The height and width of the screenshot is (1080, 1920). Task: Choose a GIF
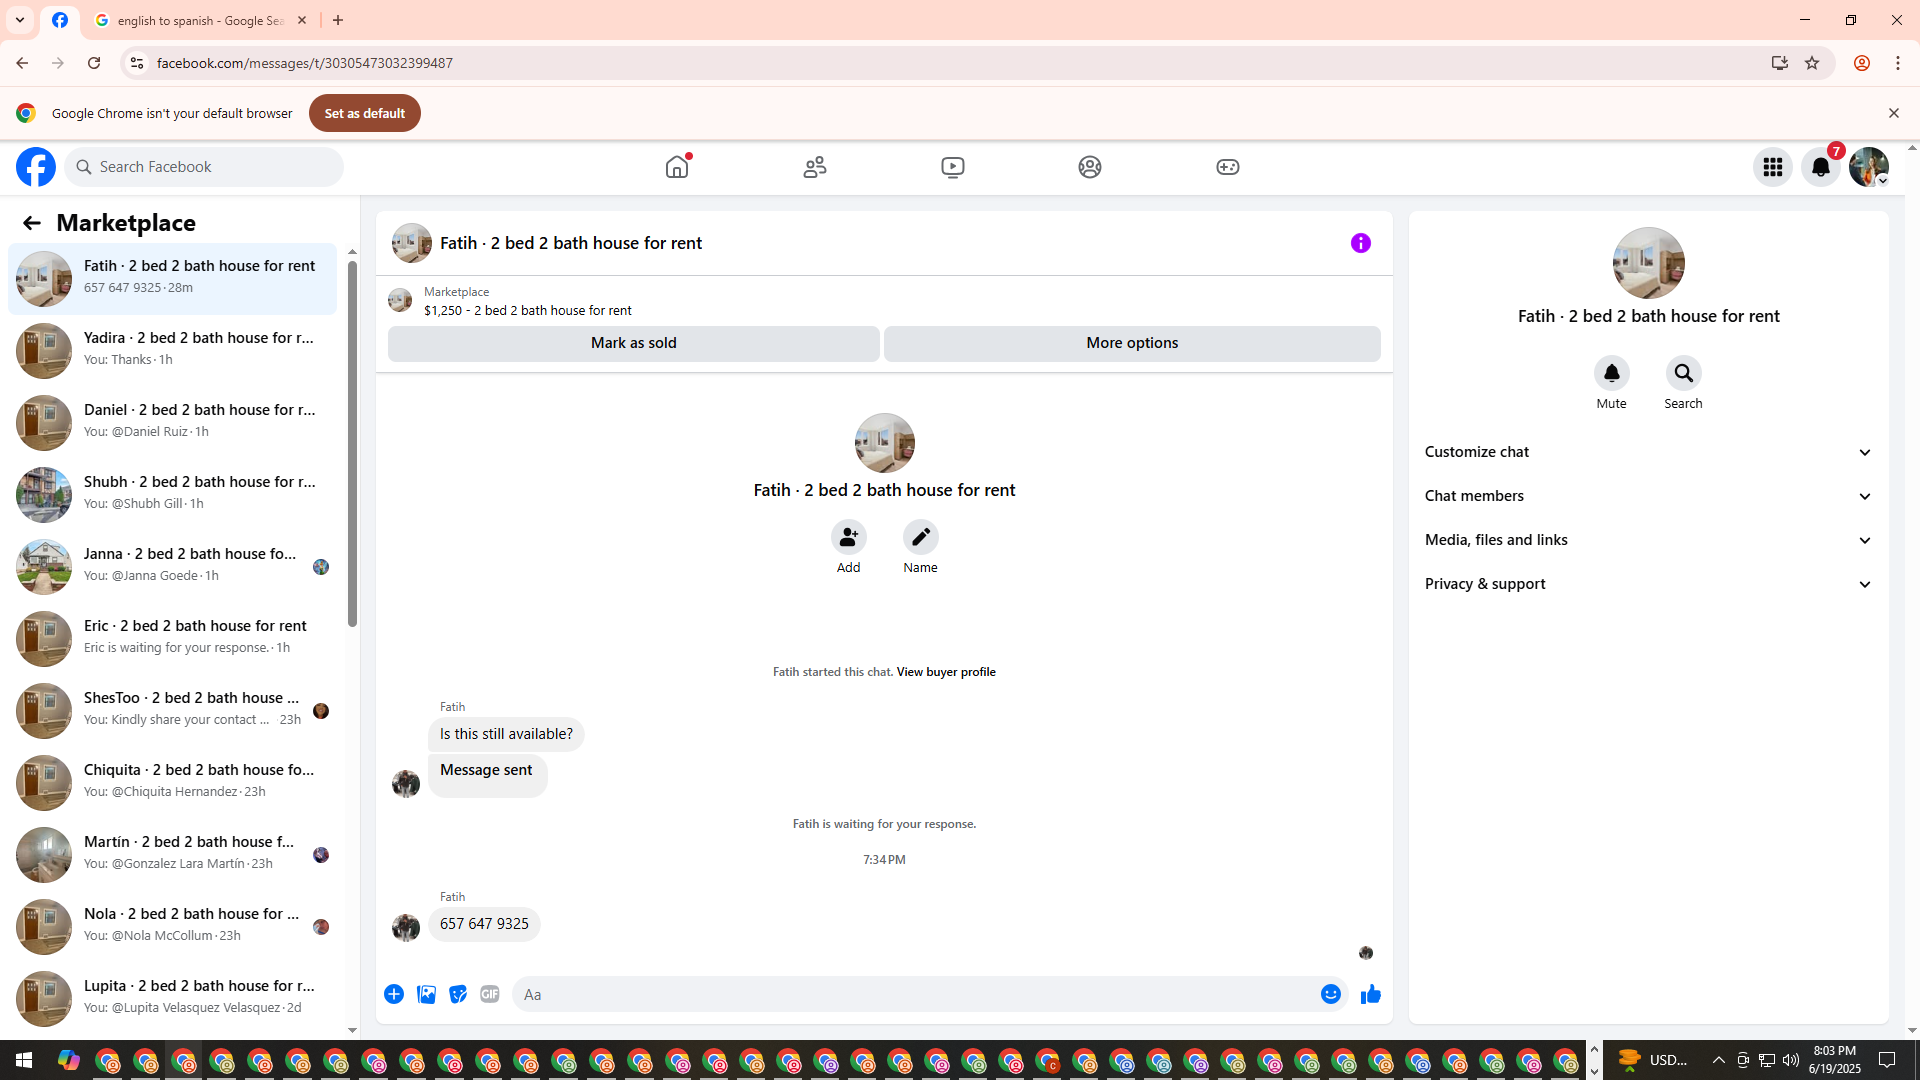[x=490, y=994]
